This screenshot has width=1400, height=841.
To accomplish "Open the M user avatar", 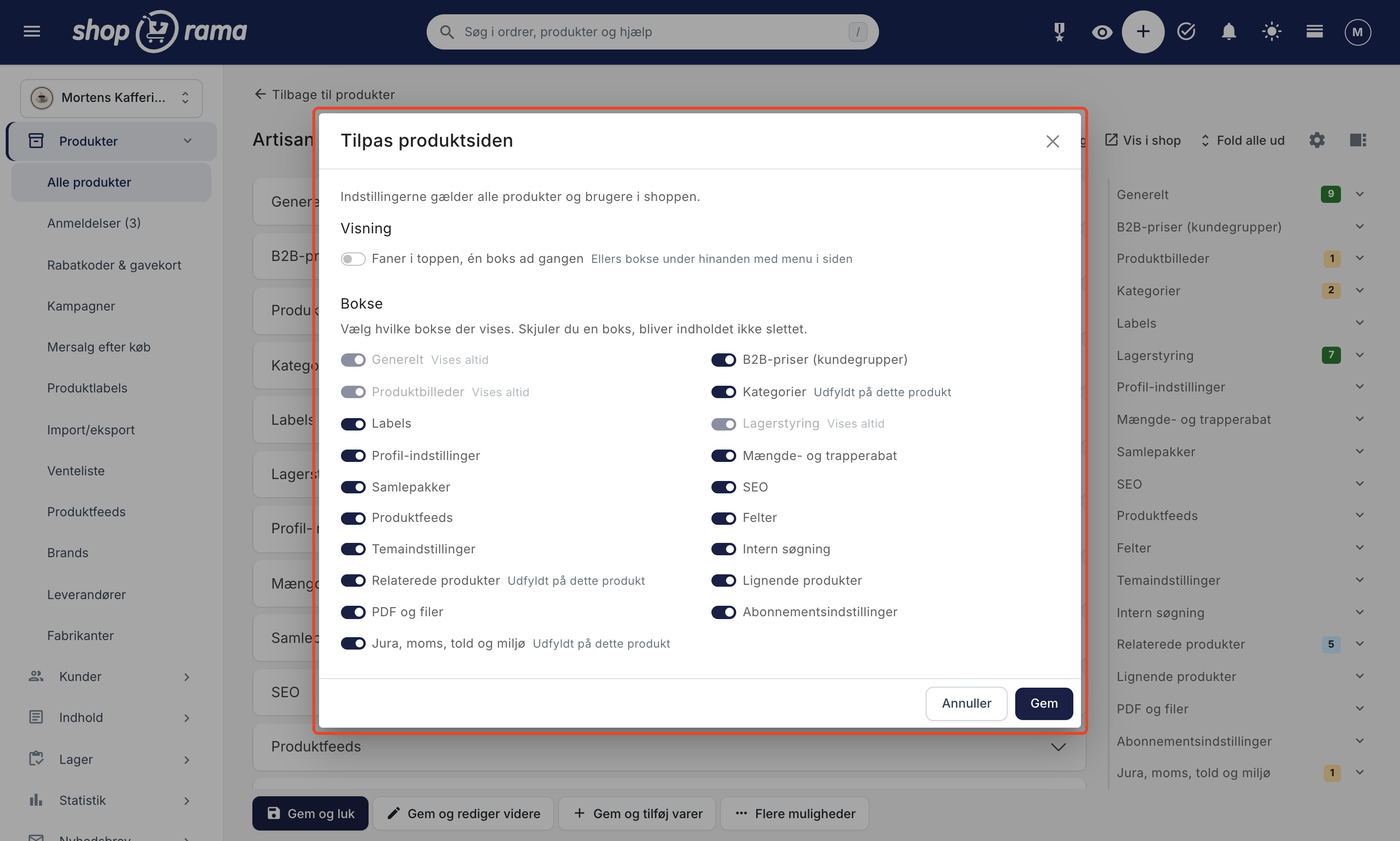I will (1357, 32).
